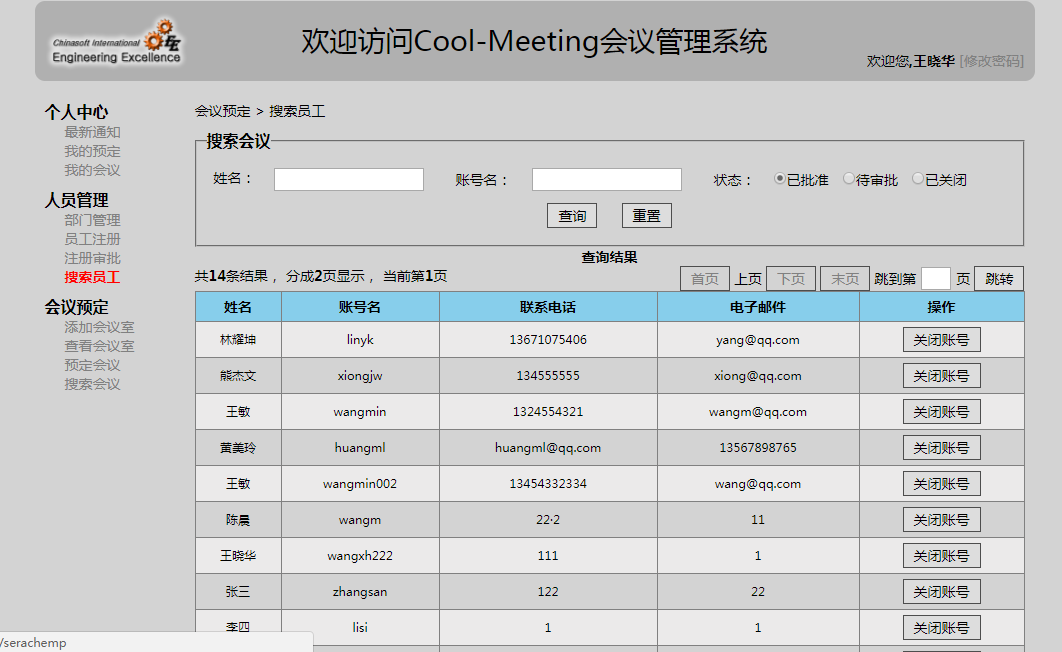Click the 13567898765 cell
Viewport: 1062px width, 652px height.
(758, 448)
